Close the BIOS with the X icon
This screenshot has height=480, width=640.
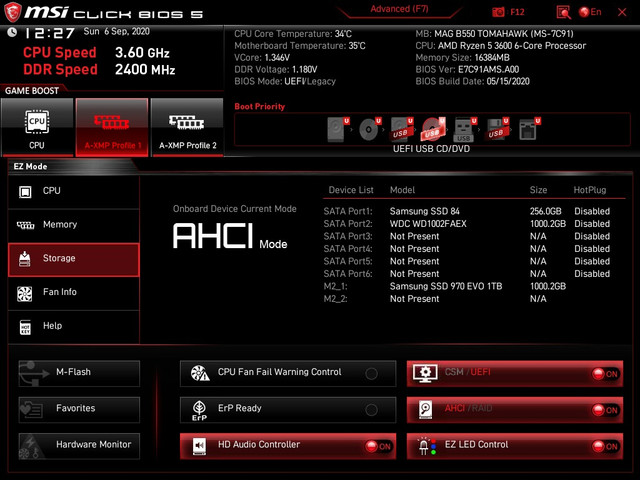pyautogui.click(x=622, y=12)
